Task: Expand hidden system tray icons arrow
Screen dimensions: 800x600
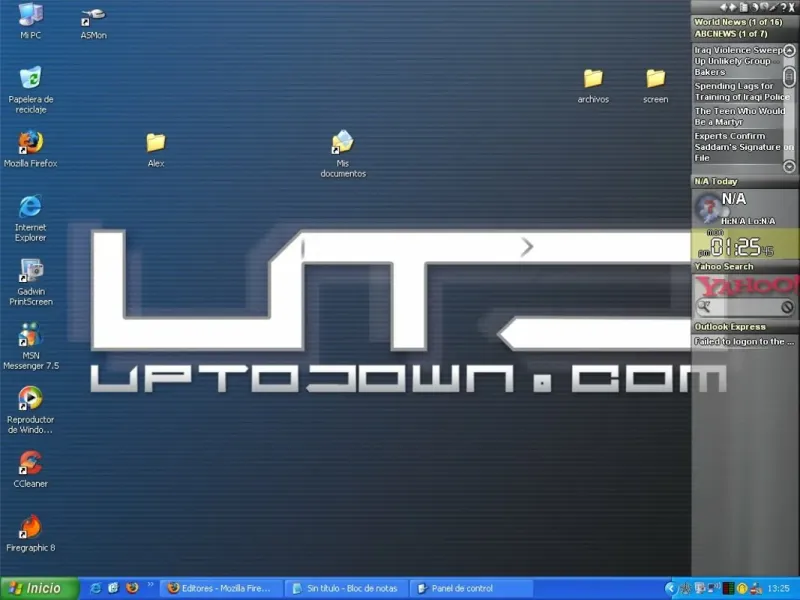Action: 671,589
